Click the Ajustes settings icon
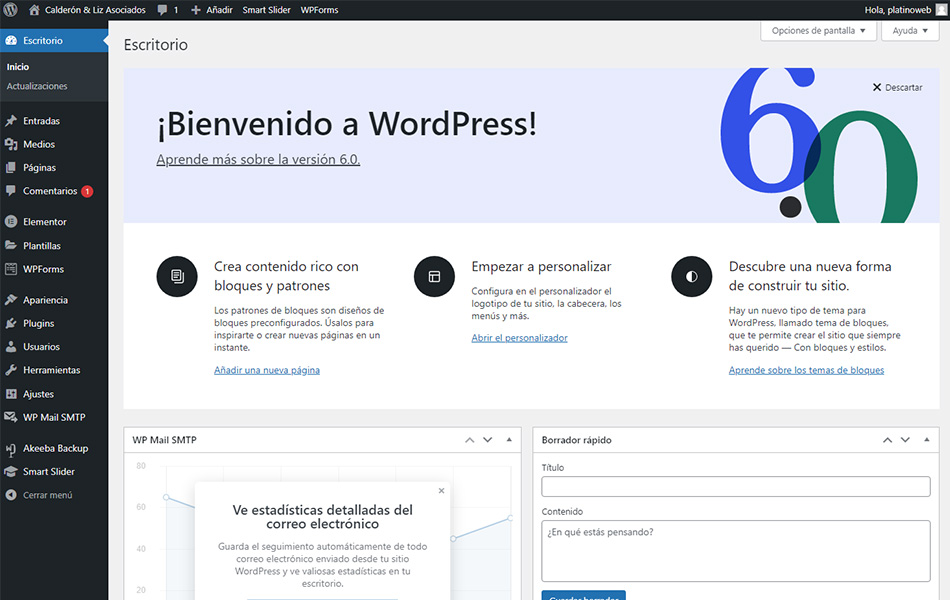 point(11,394)
